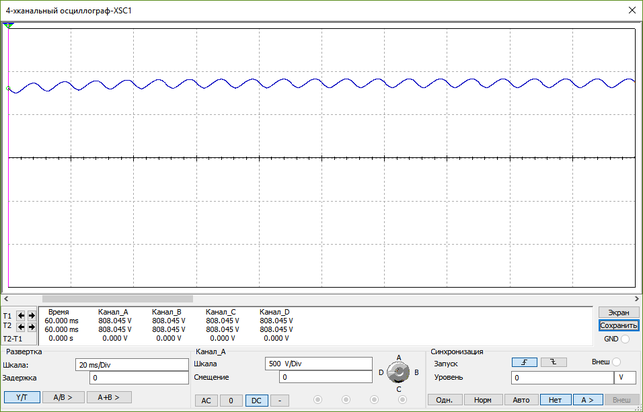Select third channel radio in Канал_A row
The width and height of the screenshot is (643, 412).
[374, 400]
